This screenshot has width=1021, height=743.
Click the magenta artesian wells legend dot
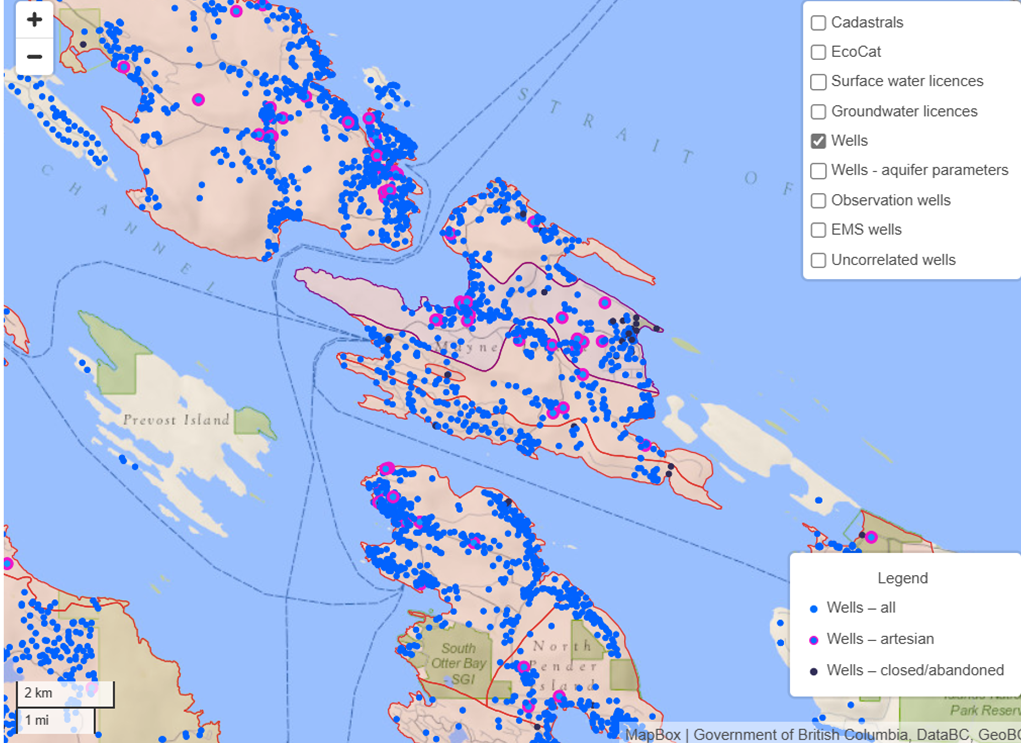pos(814,640)
